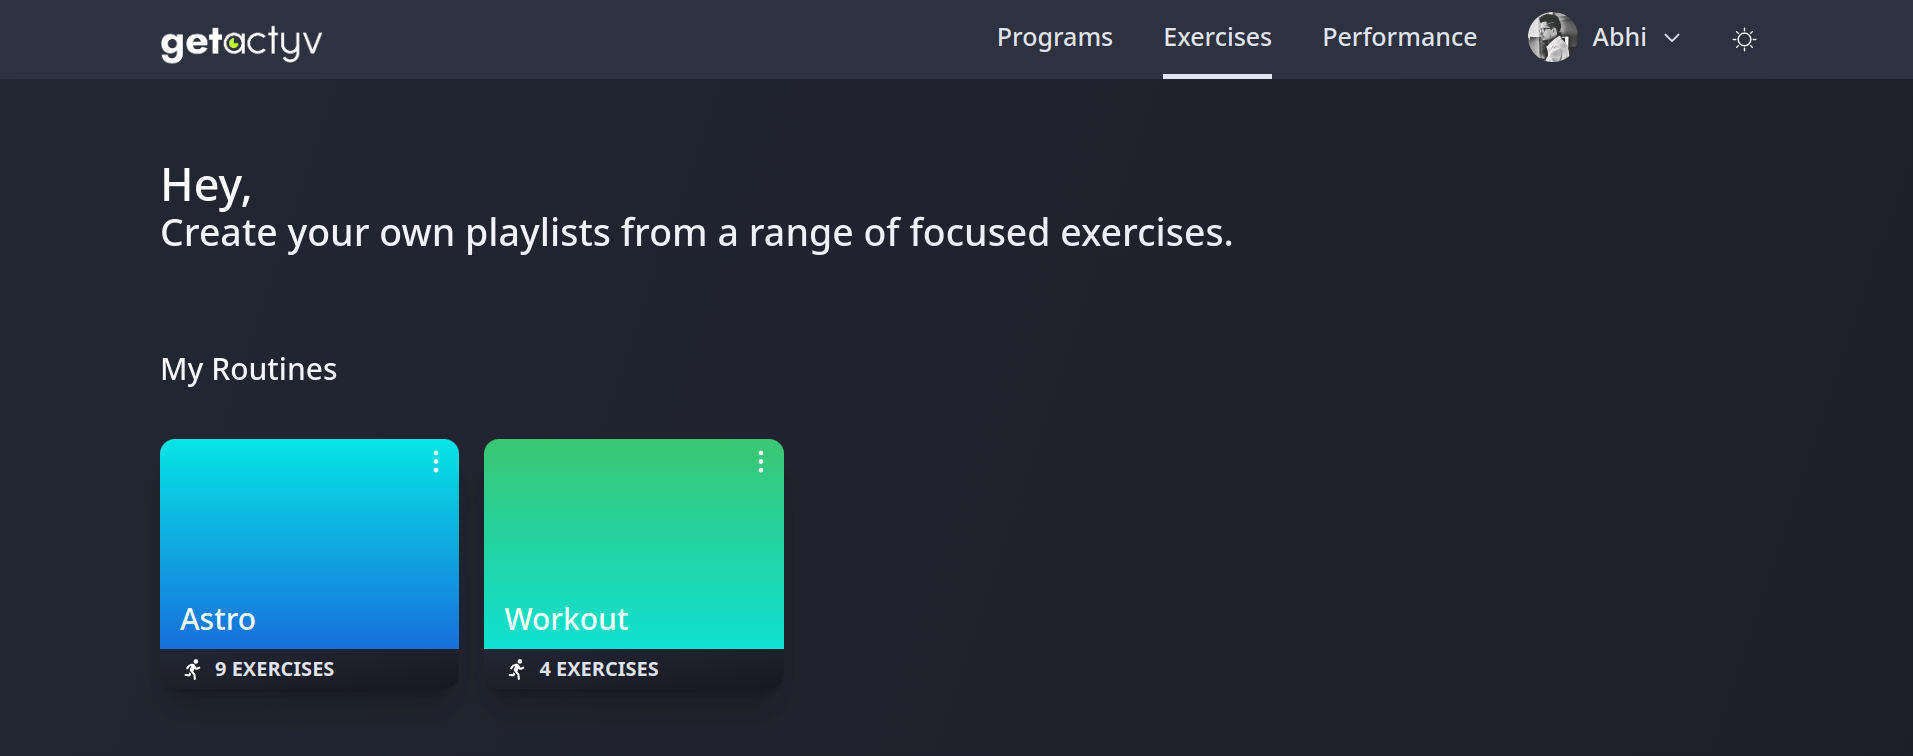Click the 9 EXERCISES label

click(x=274, y=669)
